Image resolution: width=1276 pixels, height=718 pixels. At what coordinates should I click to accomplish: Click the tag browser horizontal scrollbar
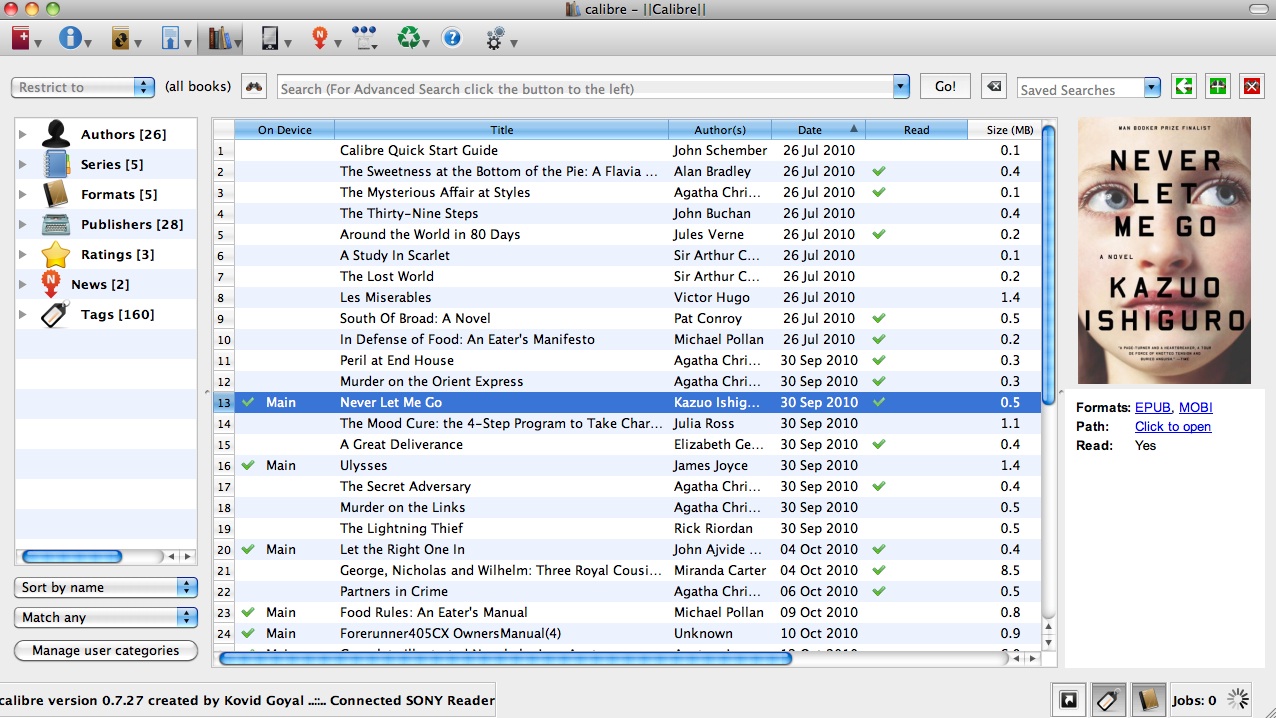[72, 556]
